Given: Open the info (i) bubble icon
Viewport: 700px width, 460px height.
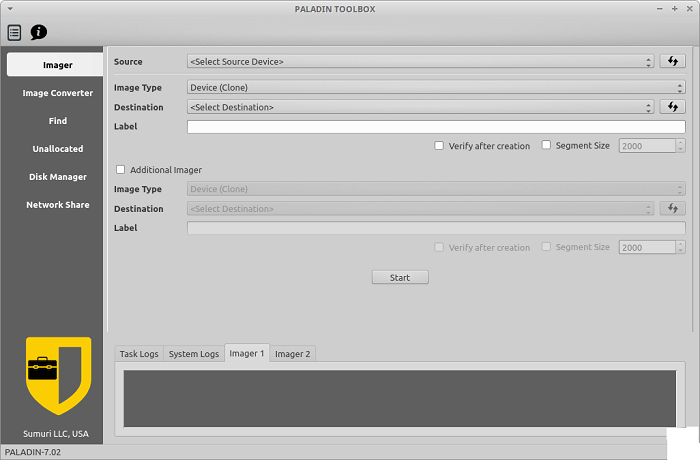Looking at the screenshot, I should (x=38, y=32).
